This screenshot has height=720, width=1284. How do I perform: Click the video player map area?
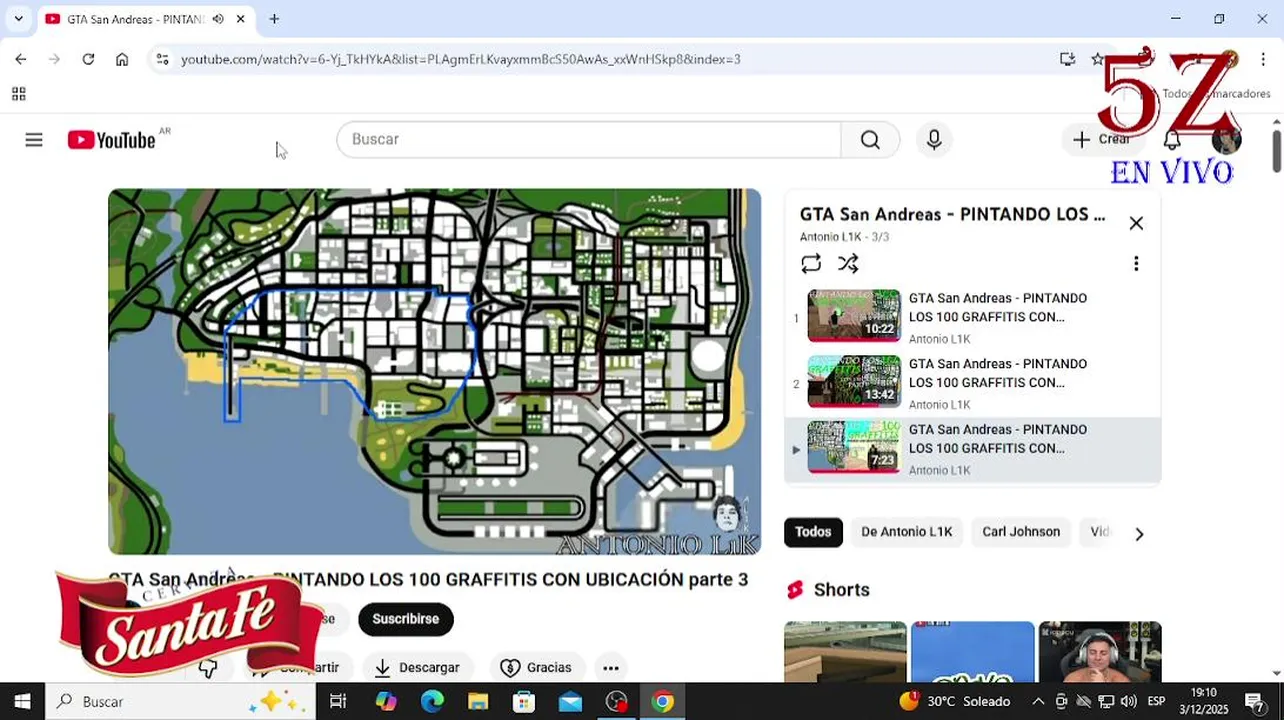tap(434, 371)
